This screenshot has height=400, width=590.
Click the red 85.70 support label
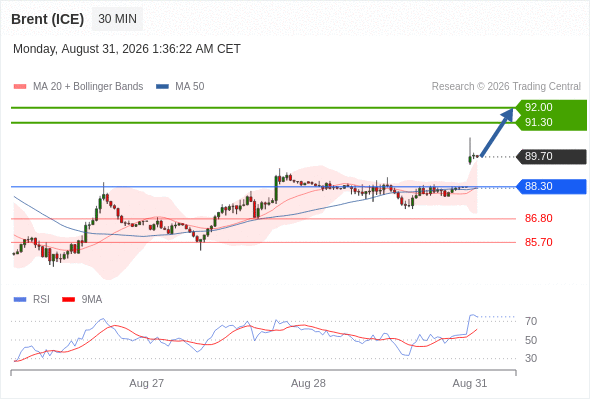click(538, 242)
